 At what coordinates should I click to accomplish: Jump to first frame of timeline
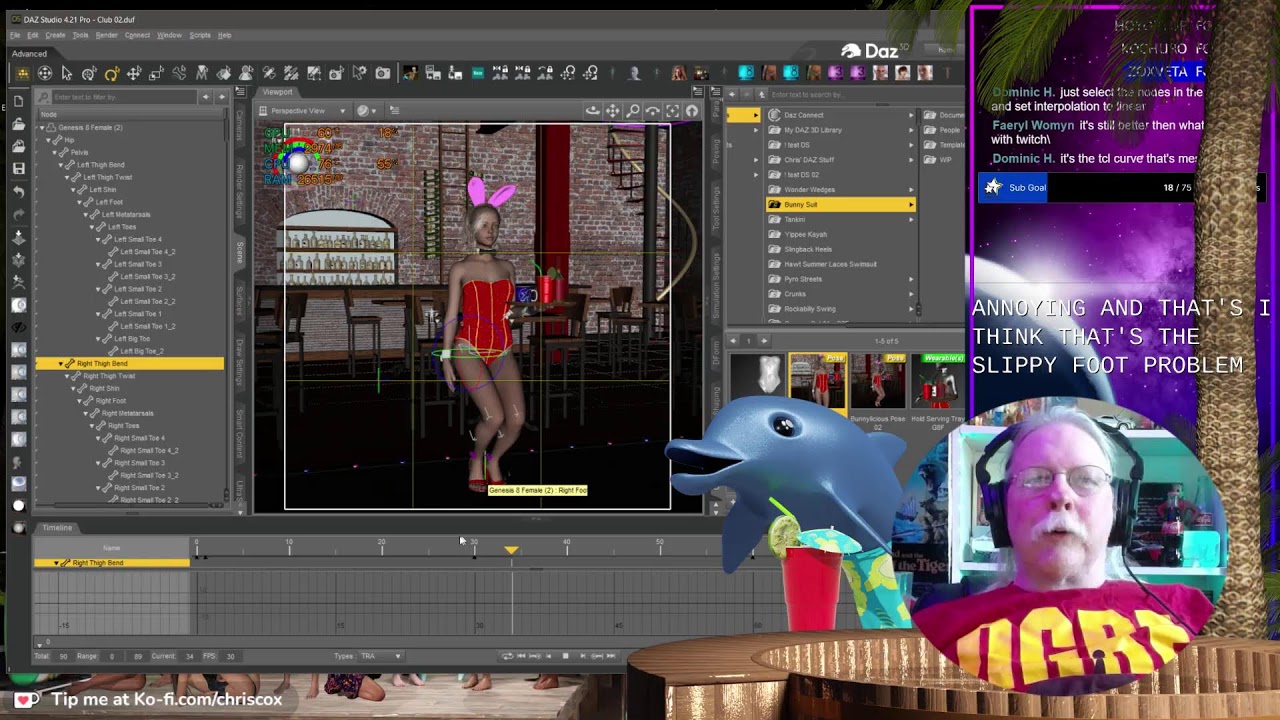coord(520,656)
